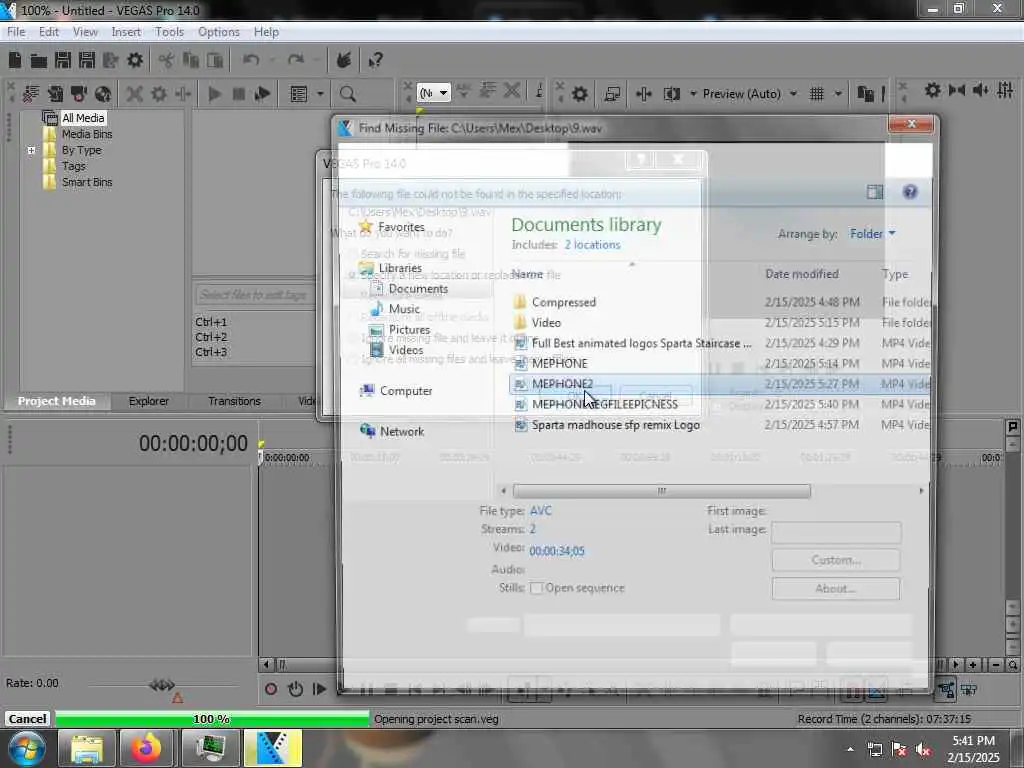
Task: Click the Search media magnifier icon
Action: point(347,94)
